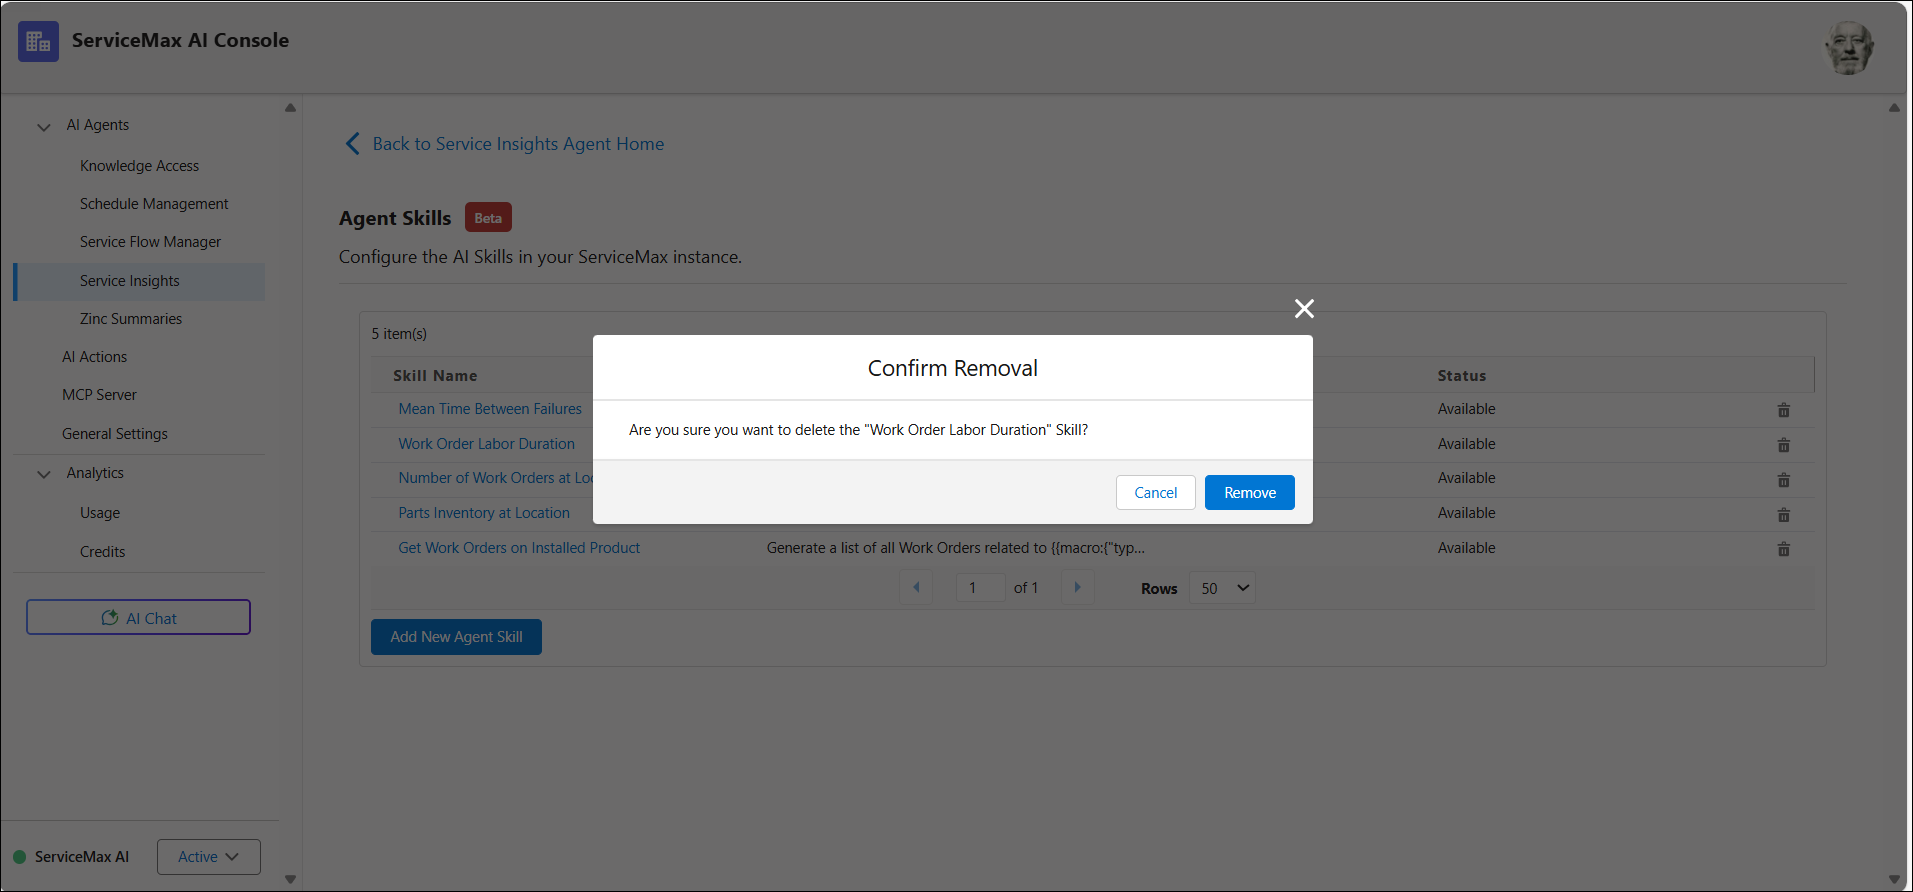Click the page number input field
1913x892 pixels.
click(980, 588)
